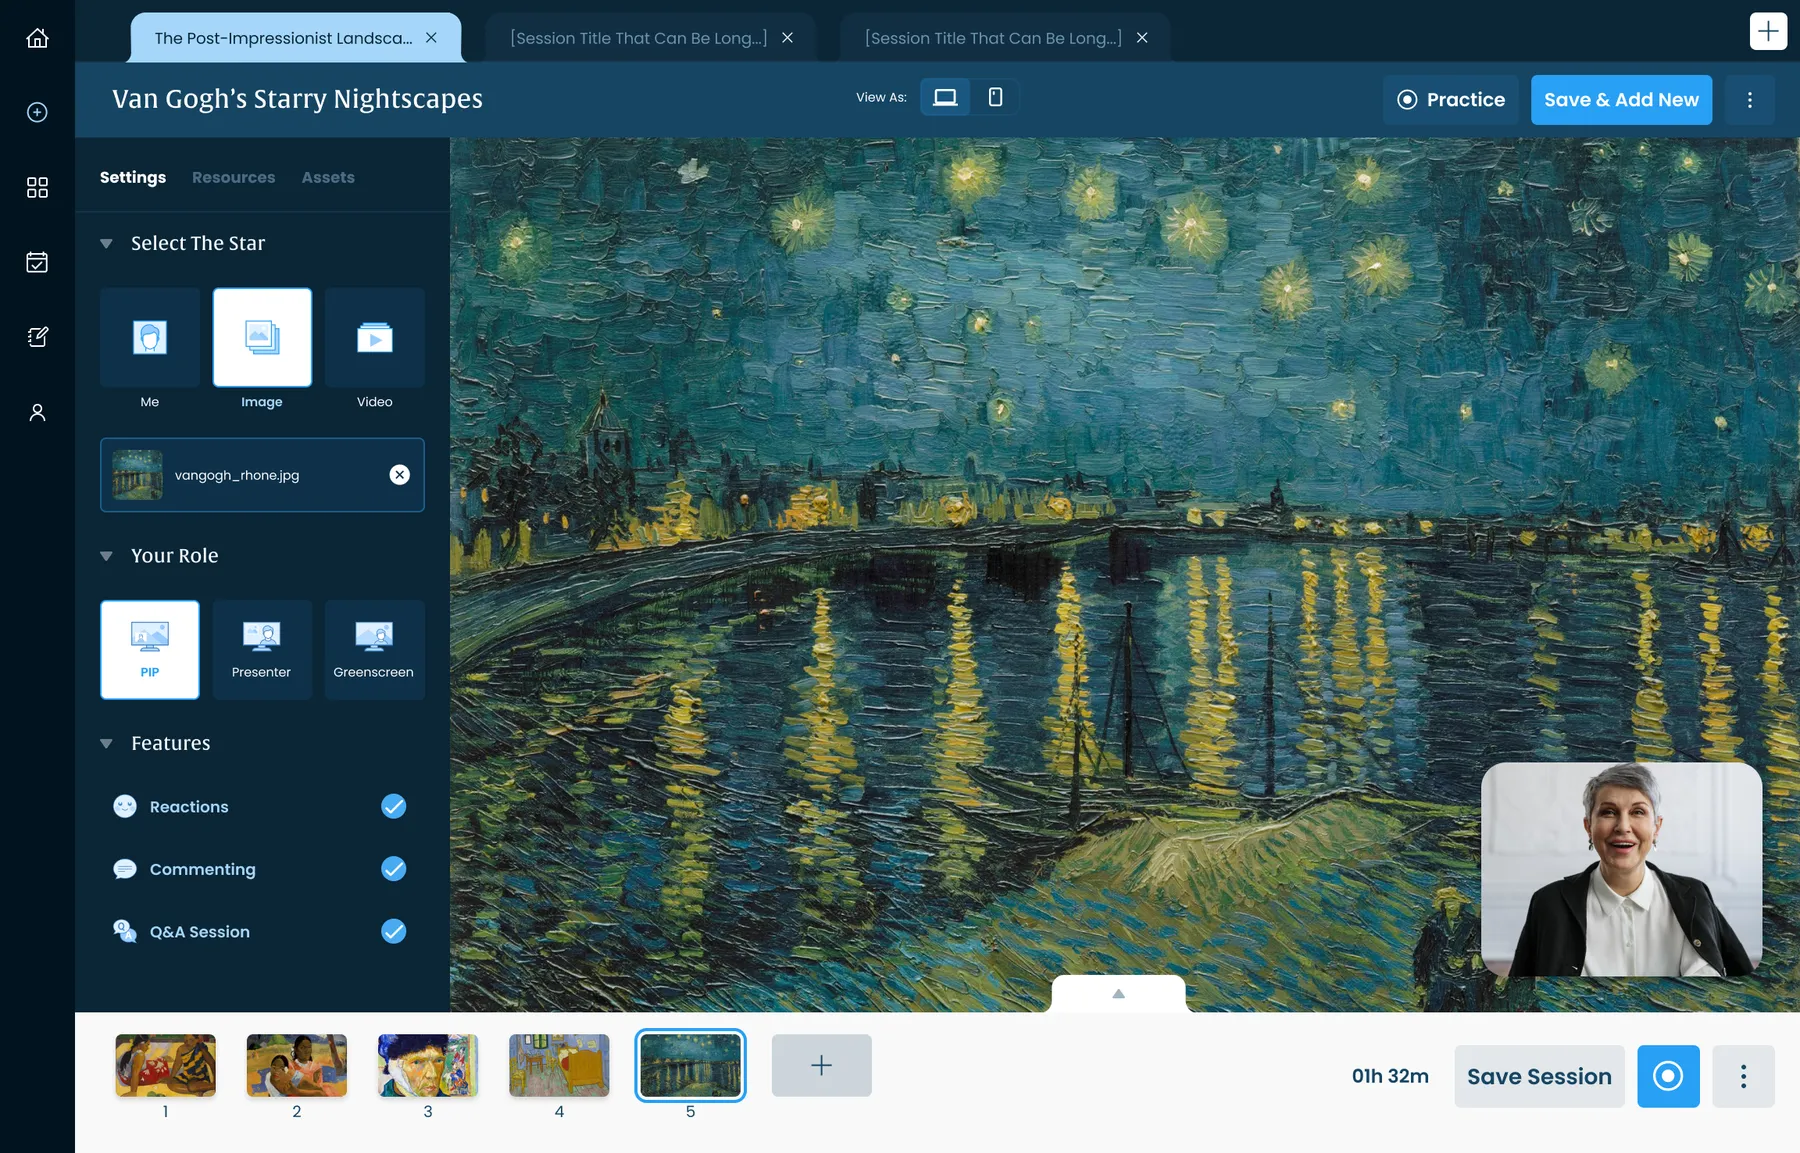Select the presenter picture-in-picture video
The image size is (1800, 1153).
click(x=1621, y=869)
